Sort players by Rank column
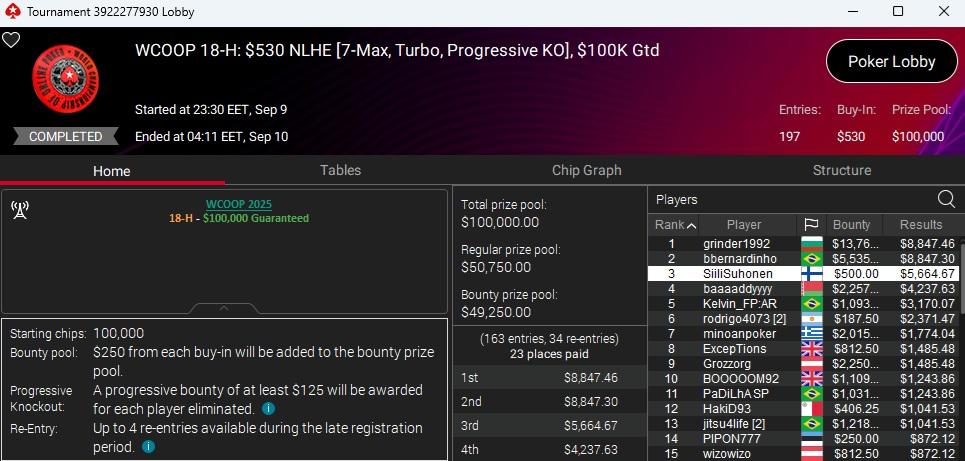The height and width of the screenshot is (461, 965). tap(675, 225)
